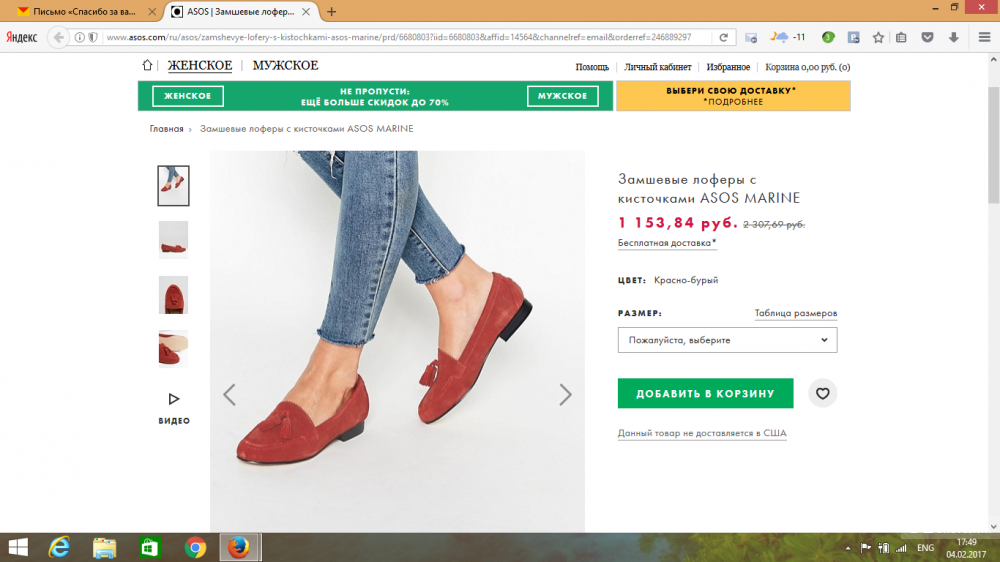The image size is (1000, 562).
Task: Select third thumbnail front view of loafer
Action: [173, 295]
